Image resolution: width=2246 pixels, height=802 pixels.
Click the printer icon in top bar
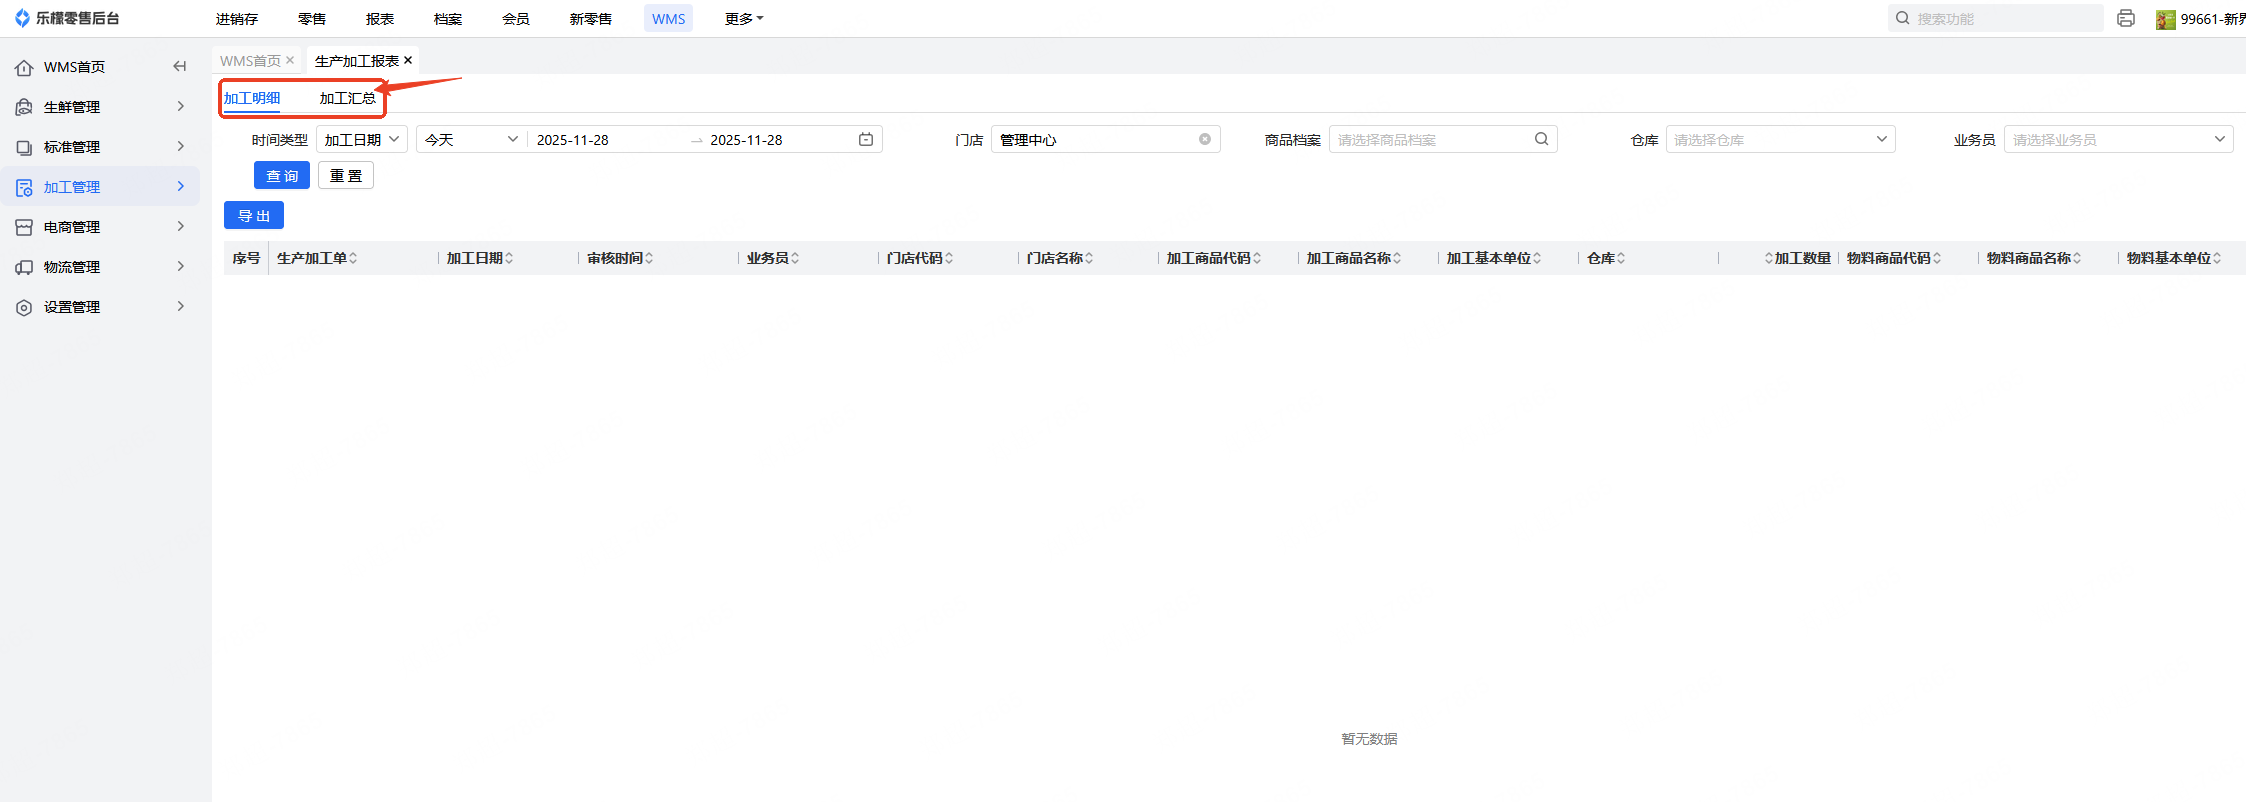[2126, 18]
